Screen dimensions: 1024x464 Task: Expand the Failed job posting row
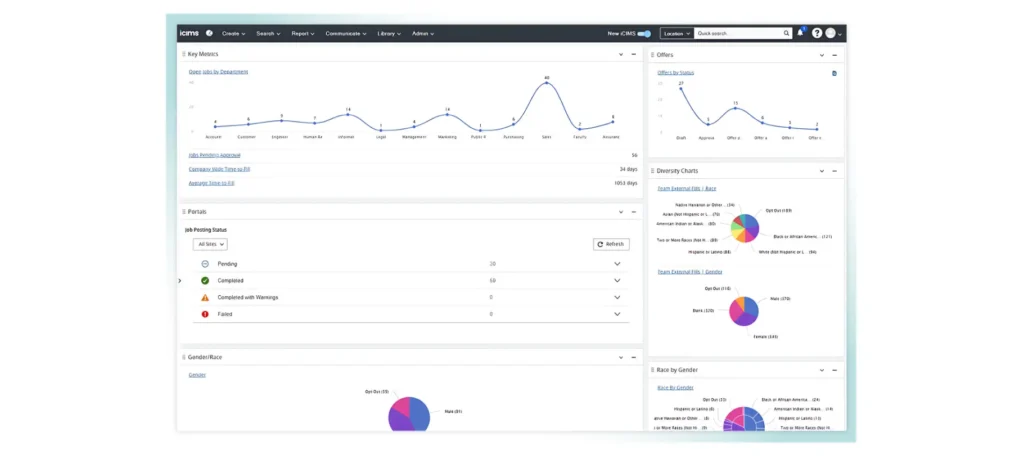coord(617,314)
